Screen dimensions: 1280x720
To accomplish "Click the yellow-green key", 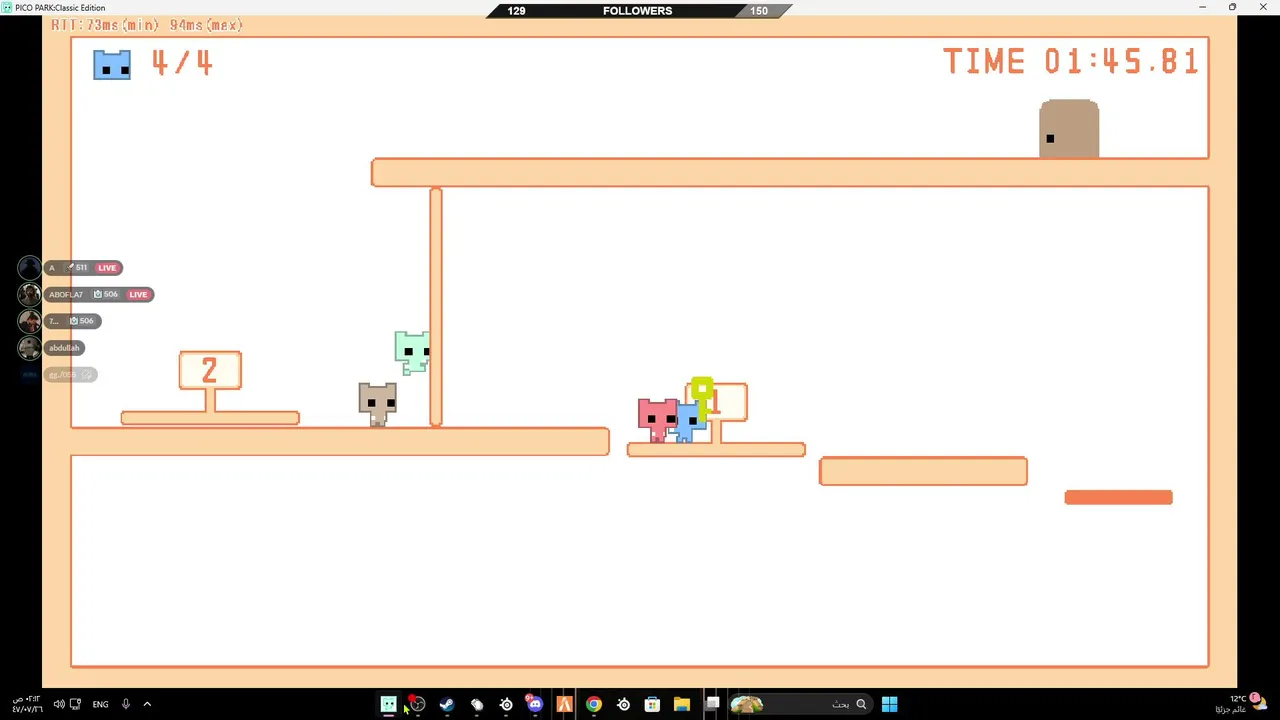I will click(702, 397).
